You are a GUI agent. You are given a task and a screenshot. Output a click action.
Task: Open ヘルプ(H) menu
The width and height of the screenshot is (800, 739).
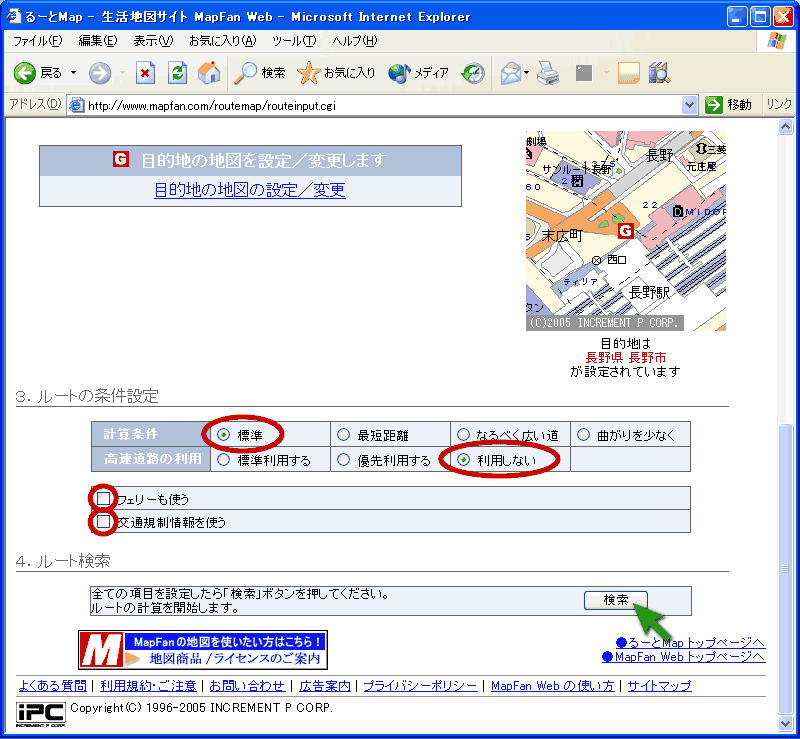tap(355, 41)
